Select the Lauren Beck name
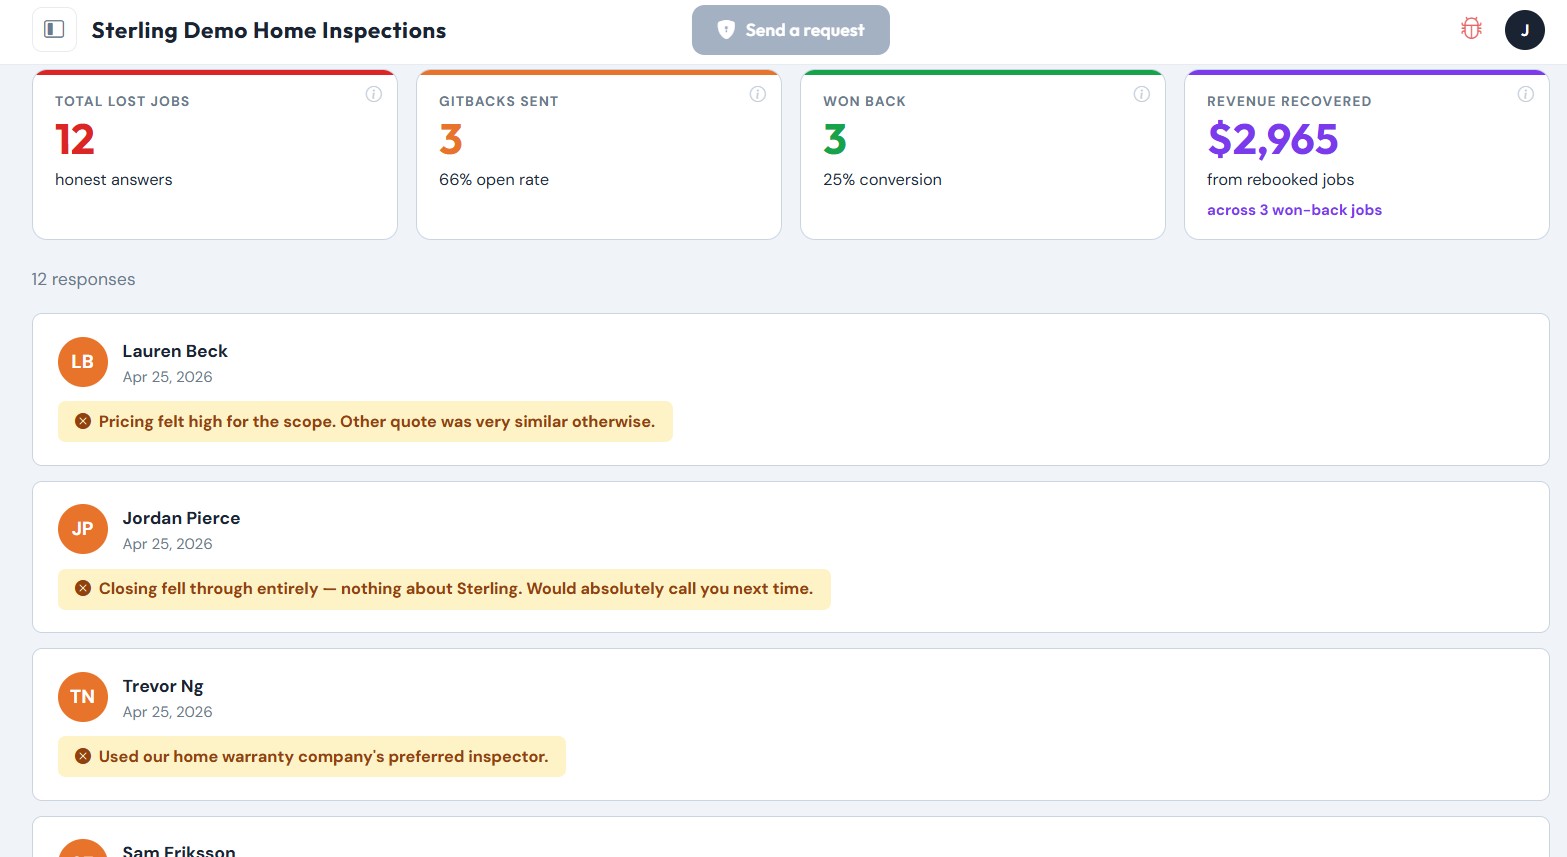The height and width of the screenshot is (857, 1567). point(175,351)
